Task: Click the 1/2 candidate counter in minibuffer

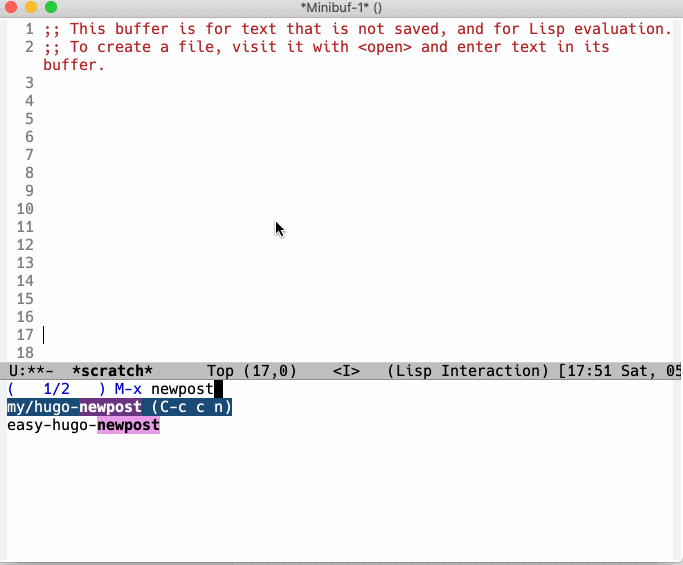Action: 57,389
